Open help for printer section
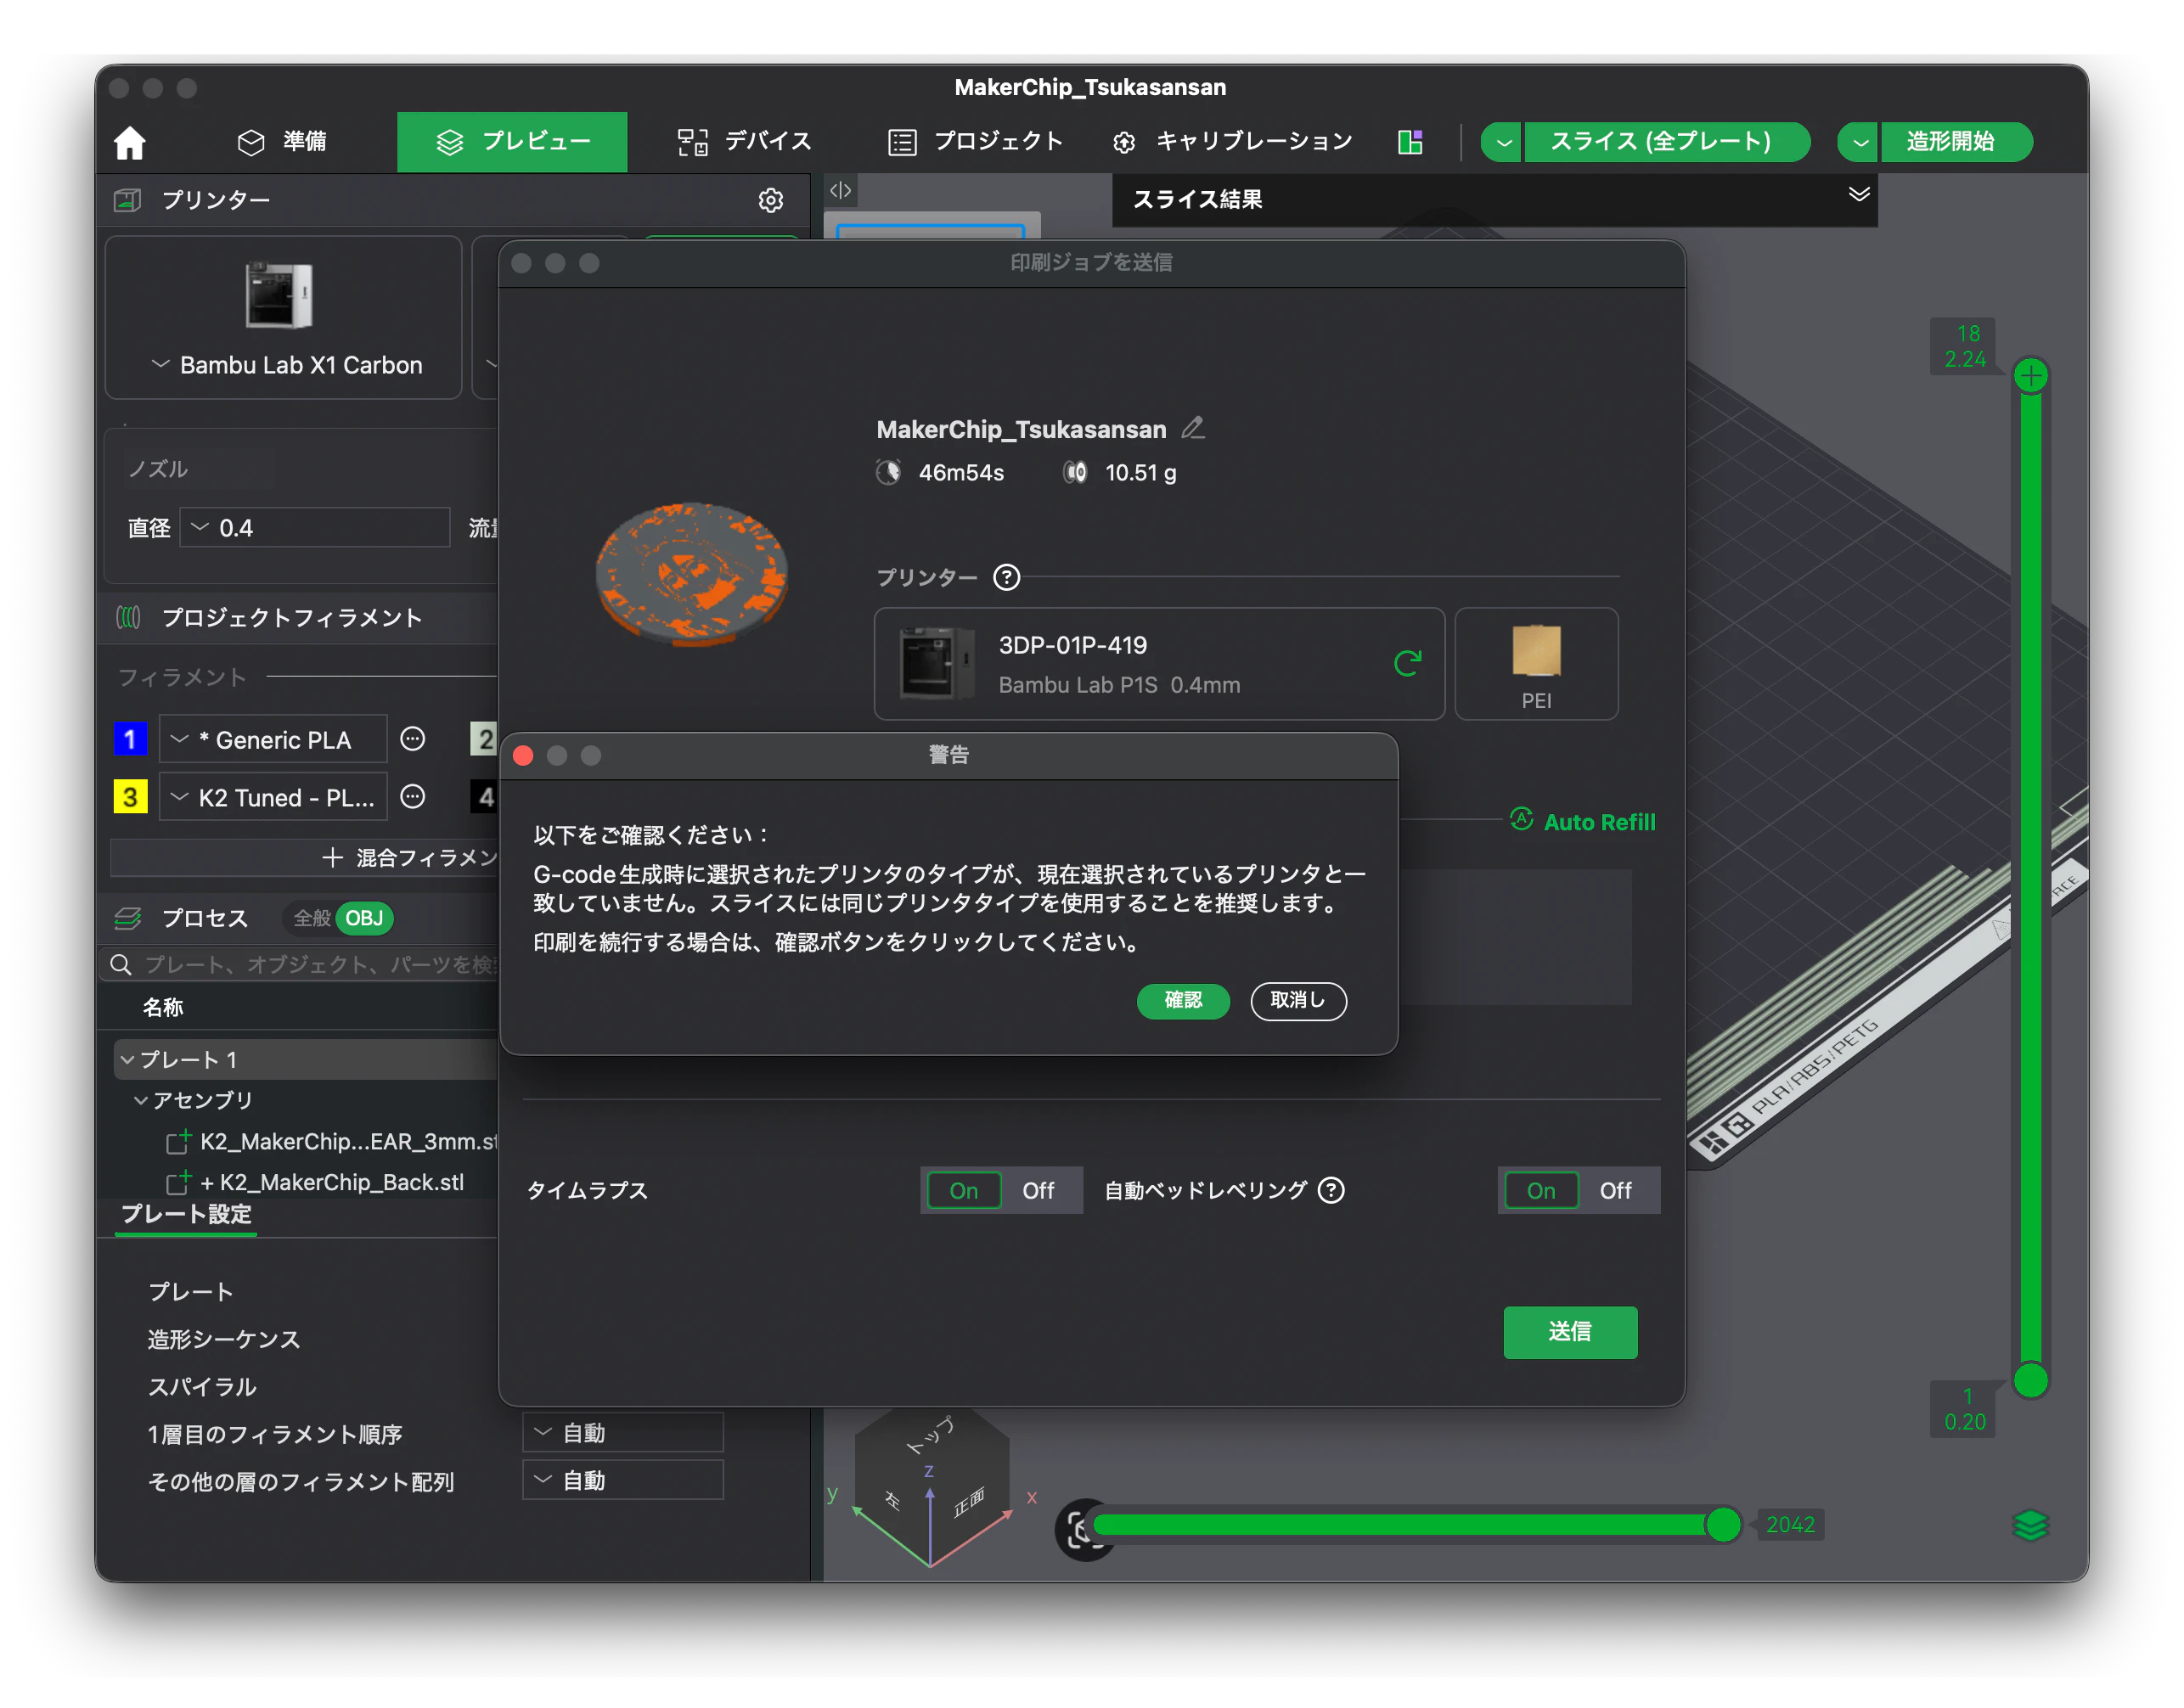Viewport: 2184px width, 1708px height. tap(1006, 577)
